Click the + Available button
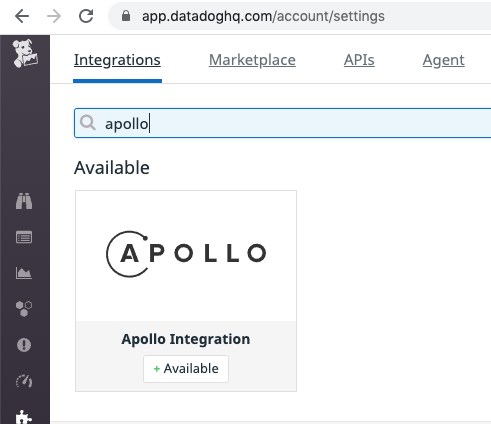 (x=186, y=369)
